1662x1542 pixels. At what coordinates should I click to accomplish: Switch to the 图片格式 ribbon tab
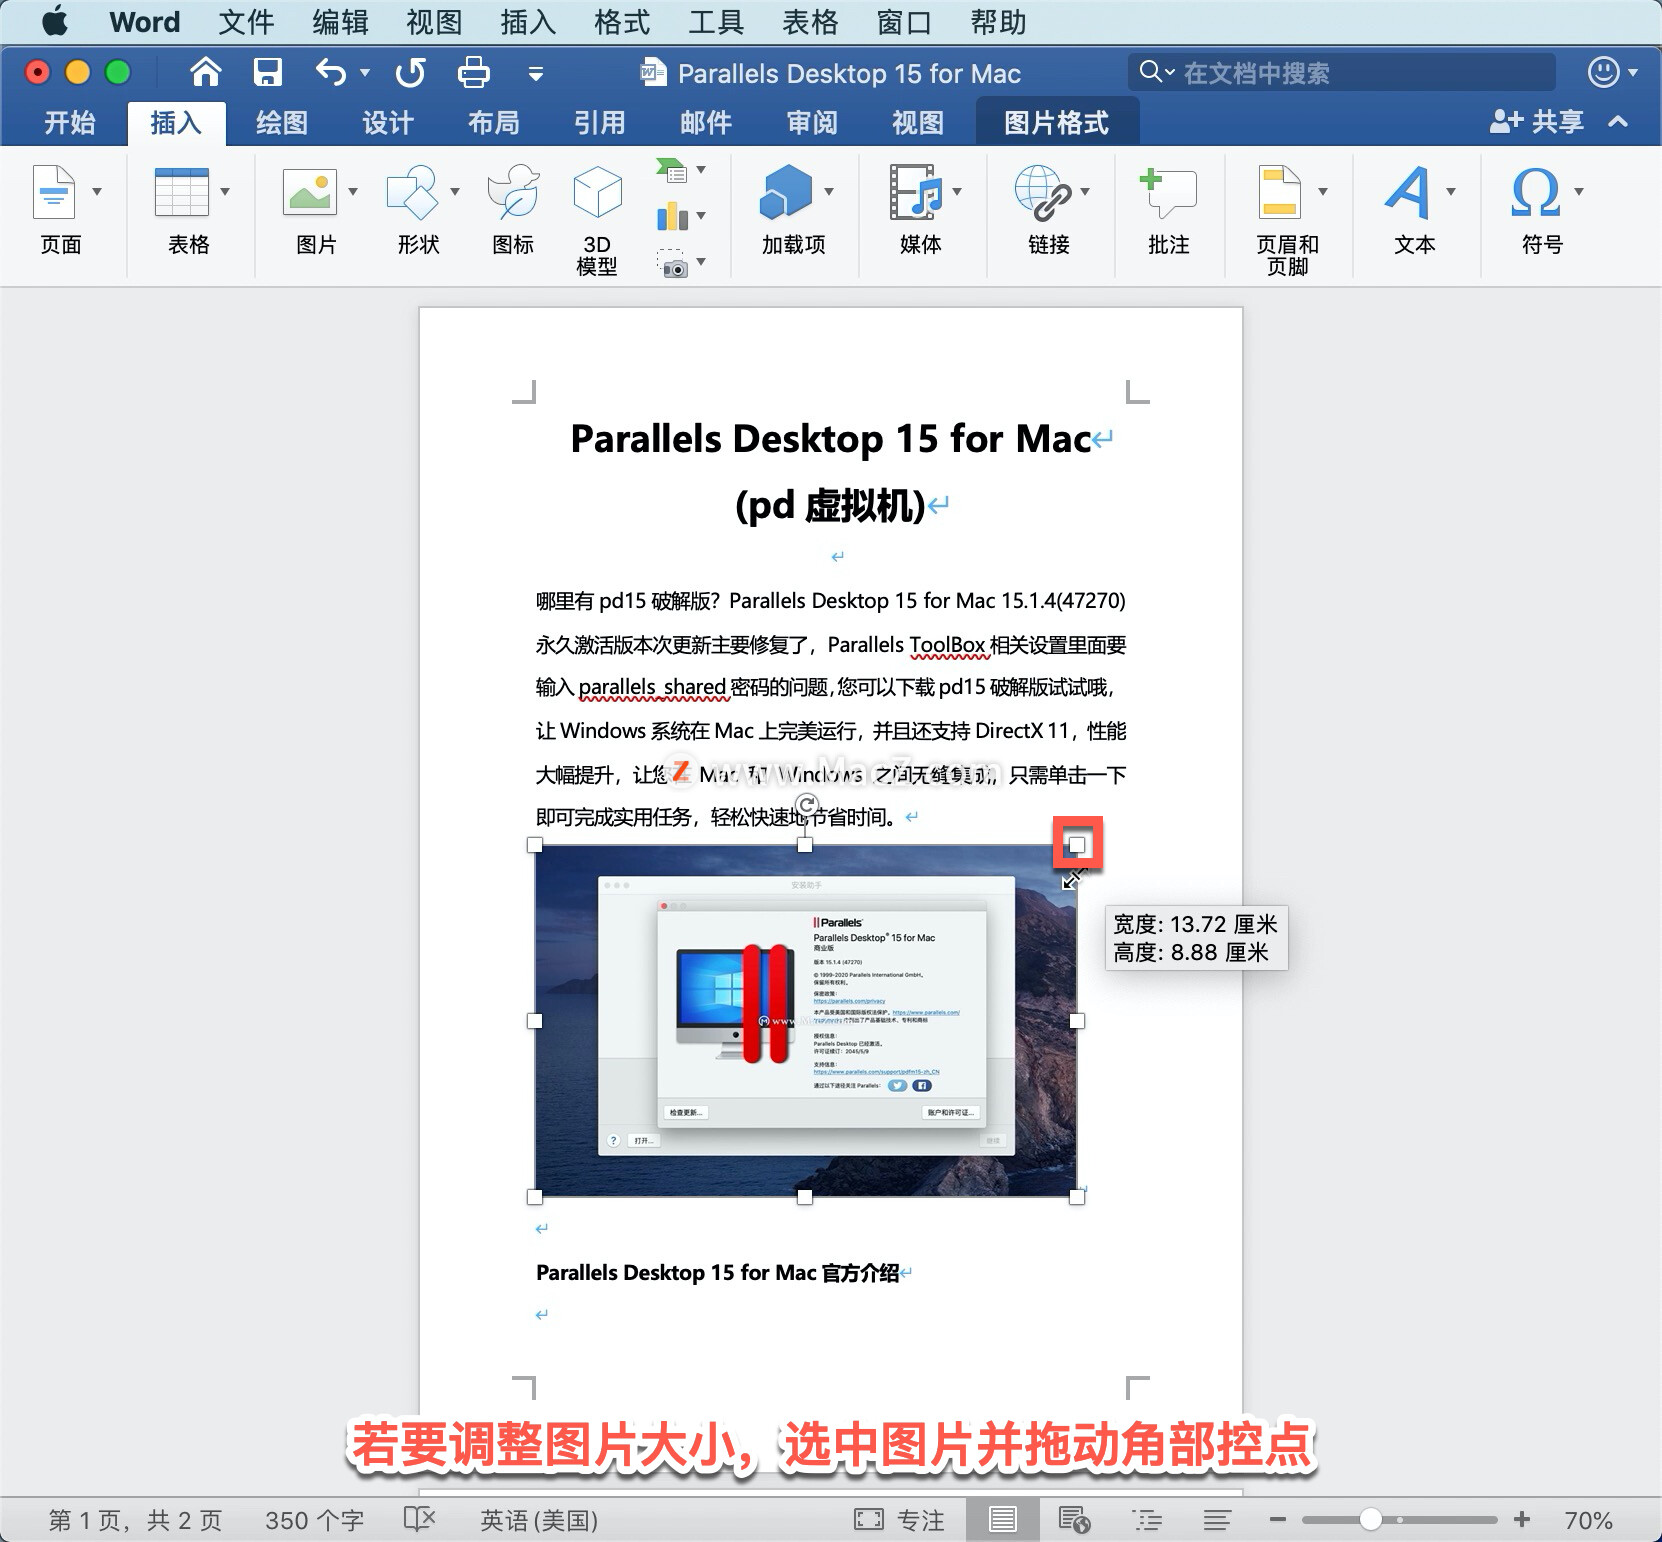pyautogui.click(x=1057, y=123)
